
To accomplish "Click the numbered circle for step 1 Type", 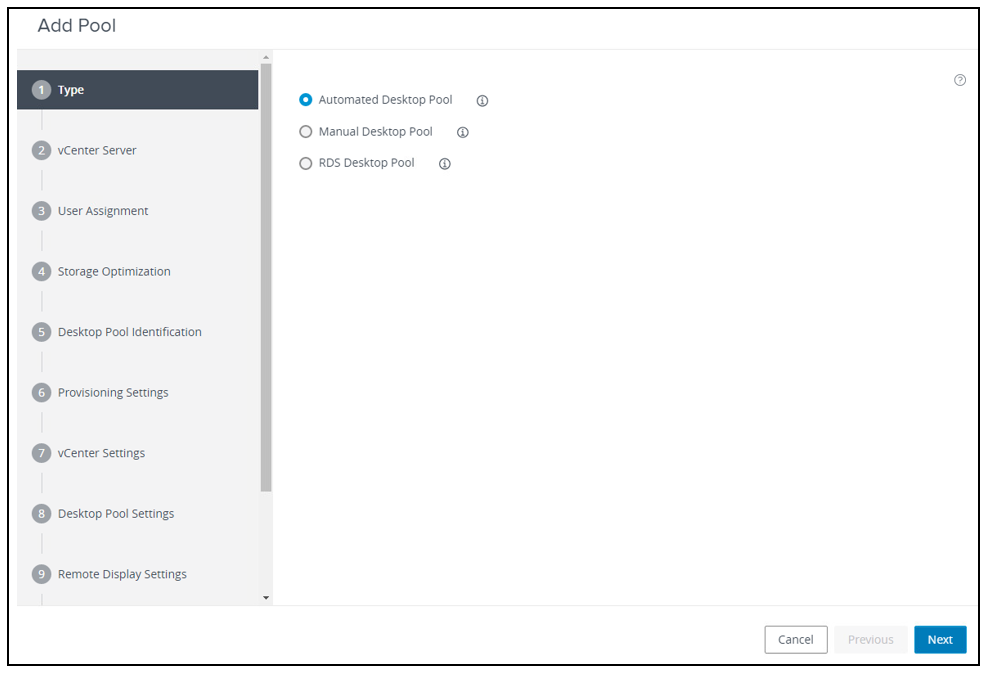I will pos(41,89).
